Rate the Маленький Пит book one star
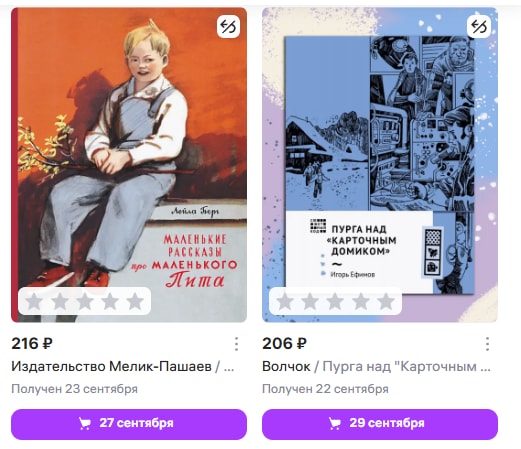This screenshot has height=449, width=521. pos(34,301)
